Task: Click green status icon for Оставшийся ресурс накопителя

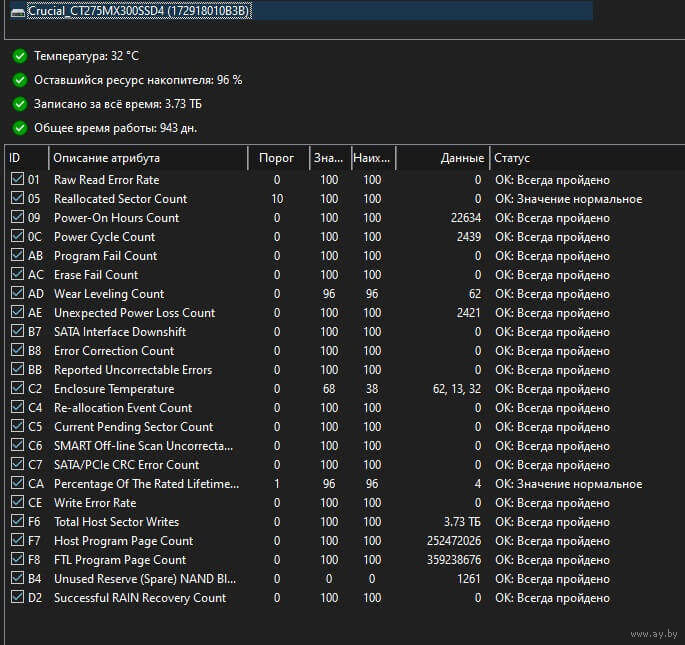Action: [x=19, y=80]
